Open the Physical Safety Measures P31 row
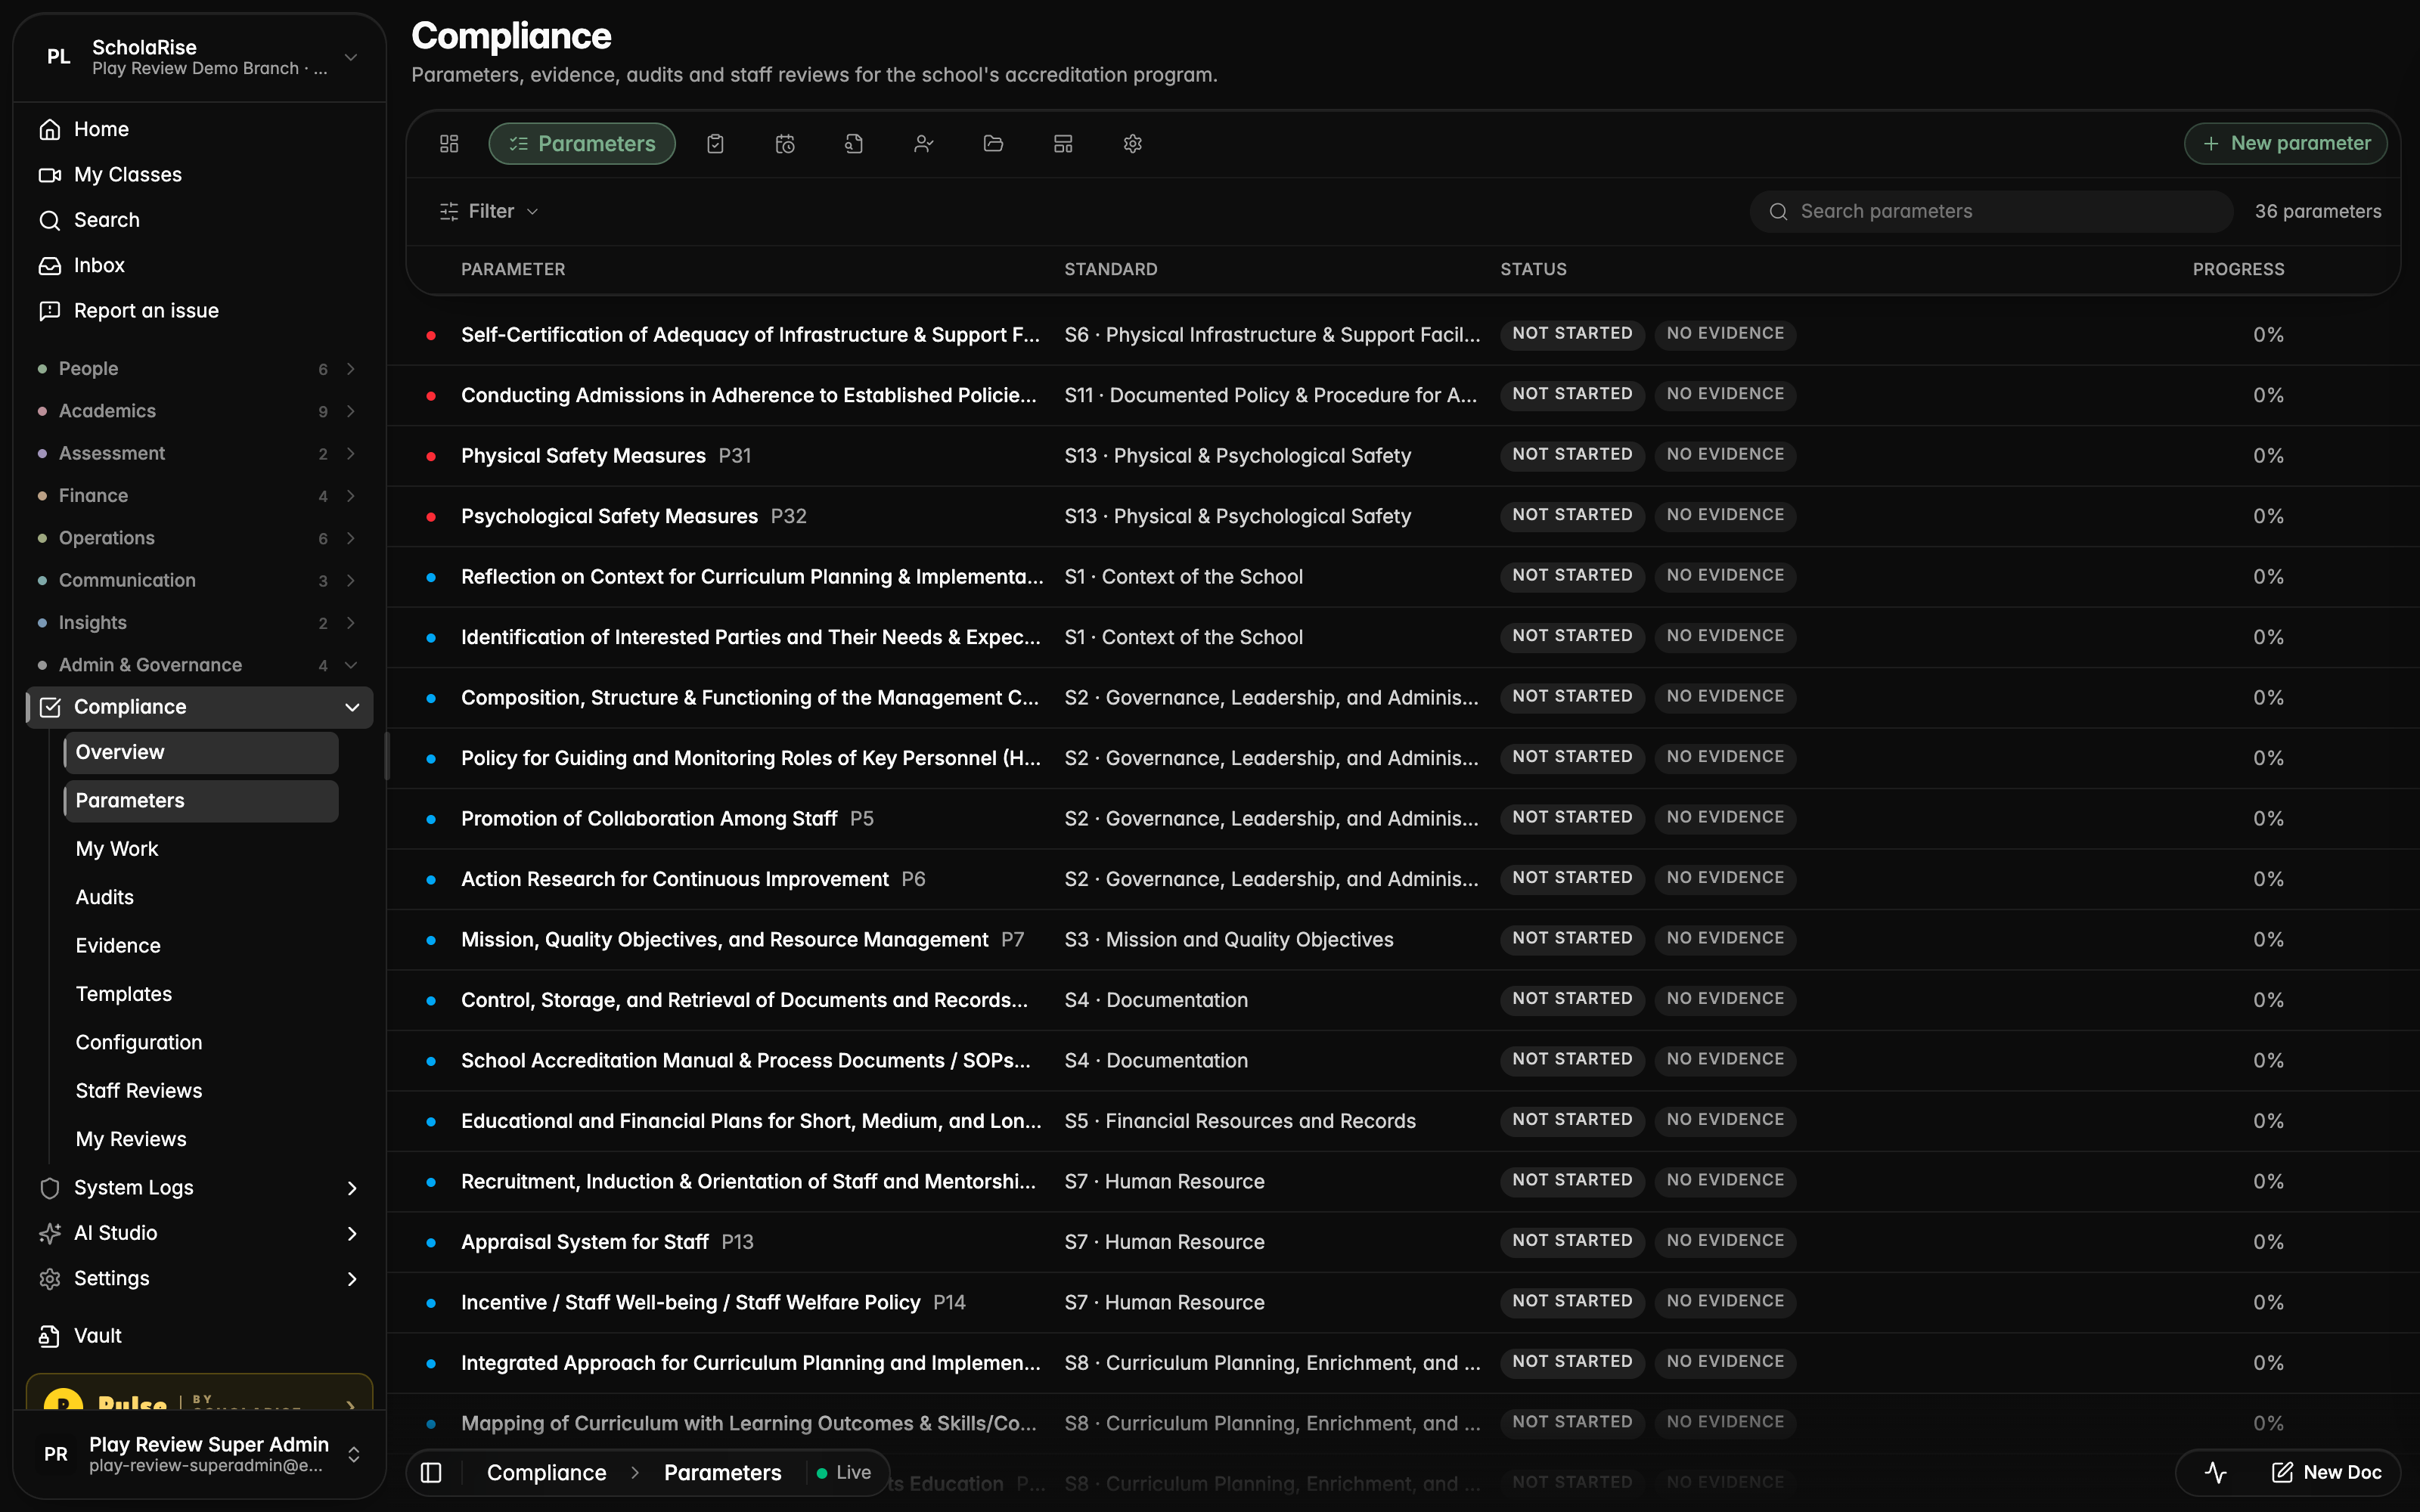 [1403, 456]
